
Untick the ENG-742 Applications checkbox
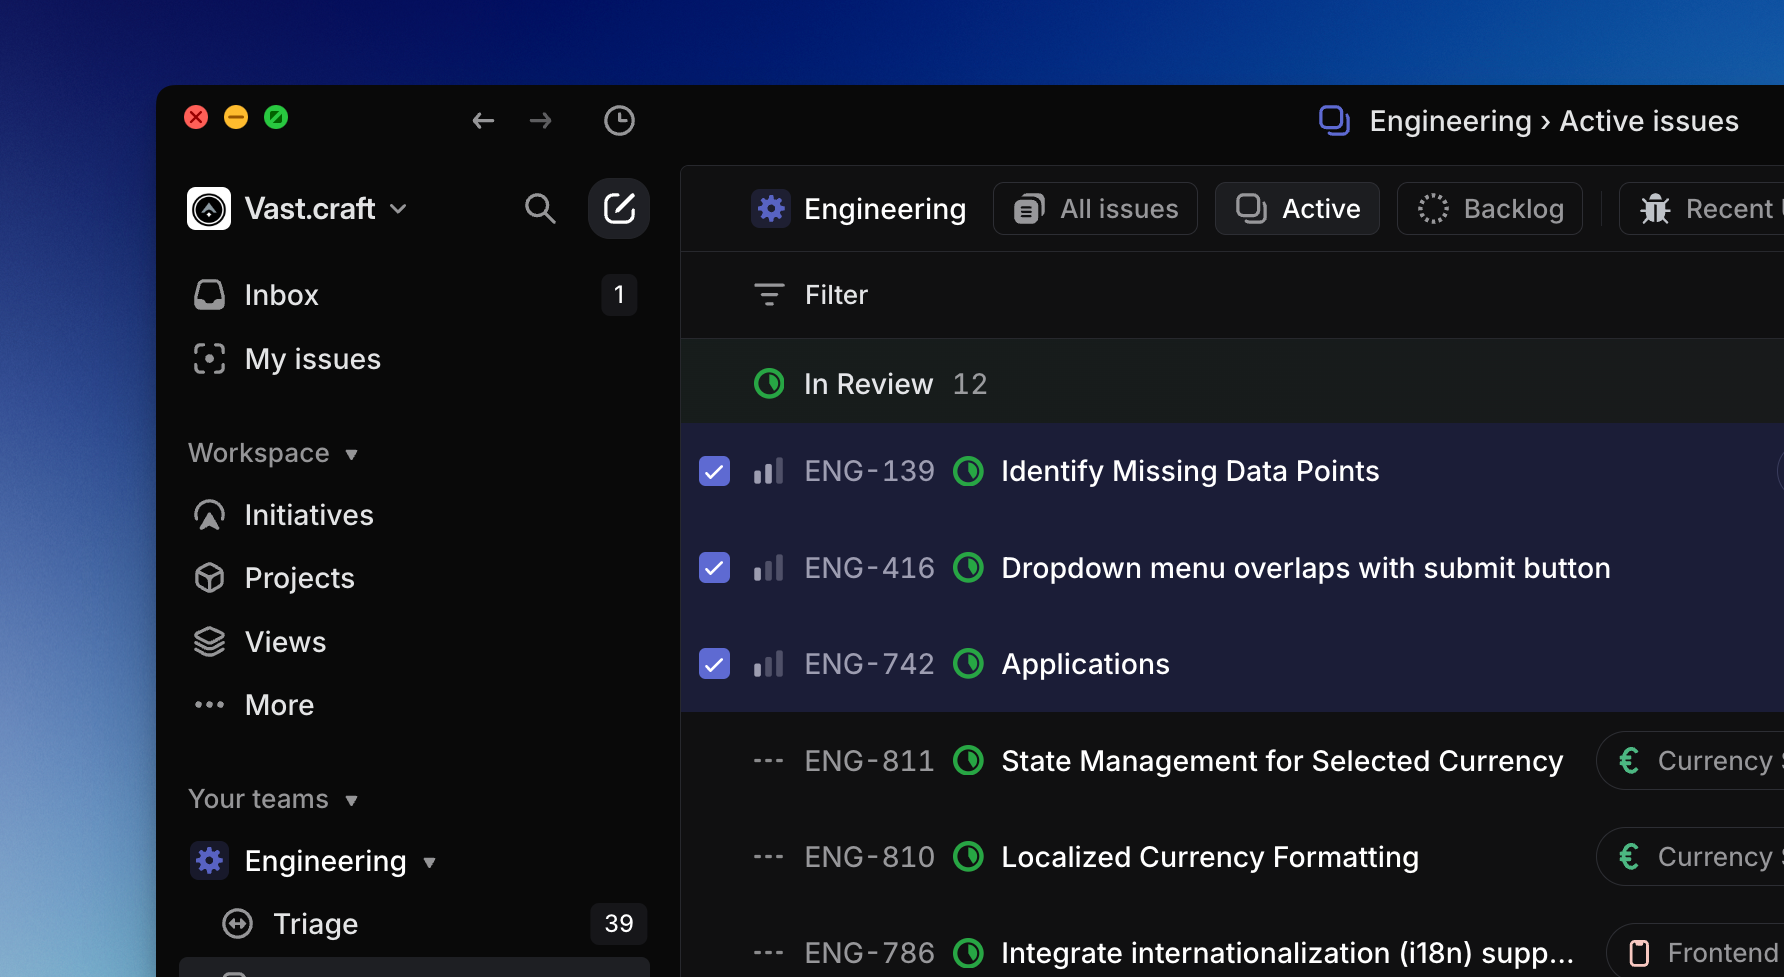click(x=714, y=664)
